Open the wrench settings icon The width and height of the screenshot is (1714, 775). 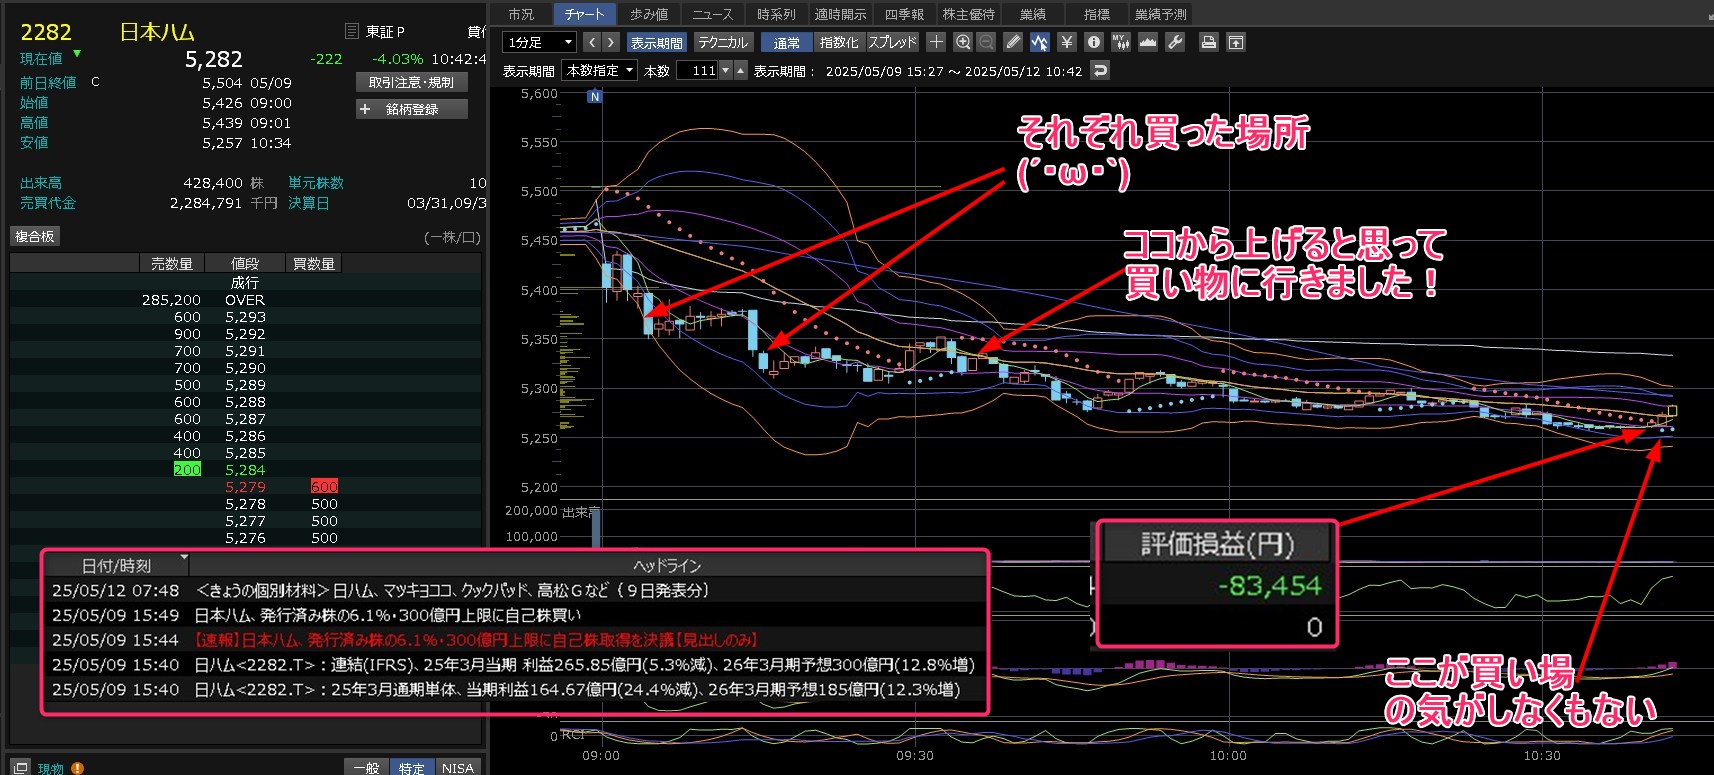(x=1175, y=42)
